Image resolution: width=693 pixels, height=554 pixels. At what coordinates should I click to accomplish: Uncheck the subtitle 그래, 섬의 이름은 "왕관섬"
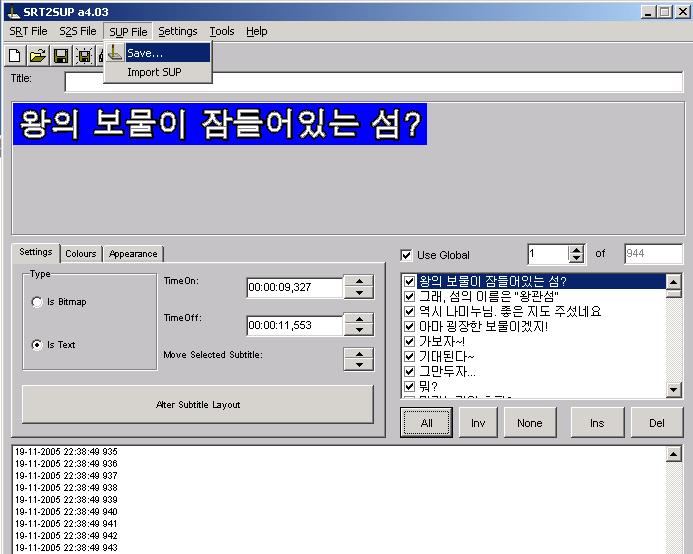point(409,296)
